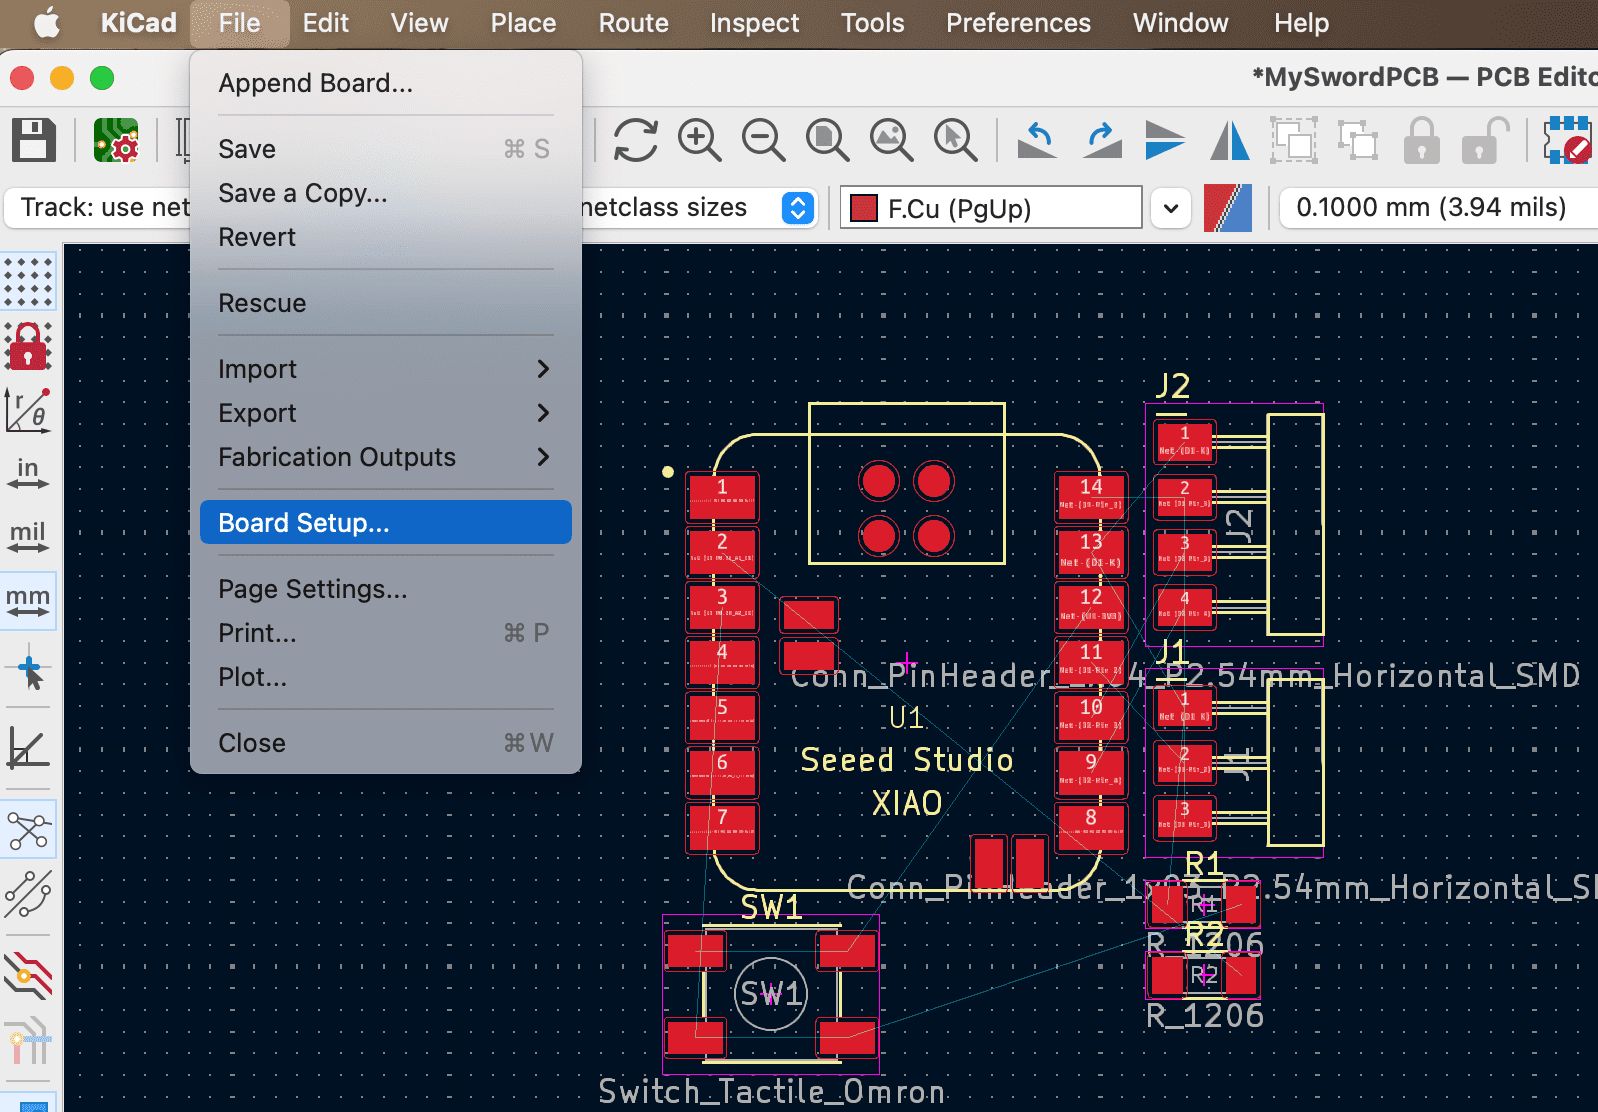This screenshot has height=1112, width=1598.
Task: Toggle the angle snapping left toolbar icon
Action: click(29, 748)
